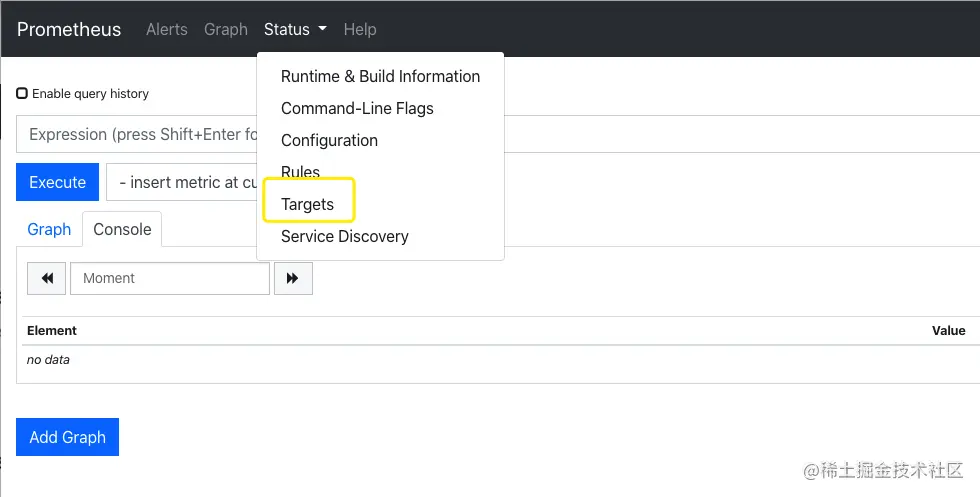Click the Prometheus brand title
Viewport: 980px width, 497px height.
pyautogui.click(x=69, y=30)
